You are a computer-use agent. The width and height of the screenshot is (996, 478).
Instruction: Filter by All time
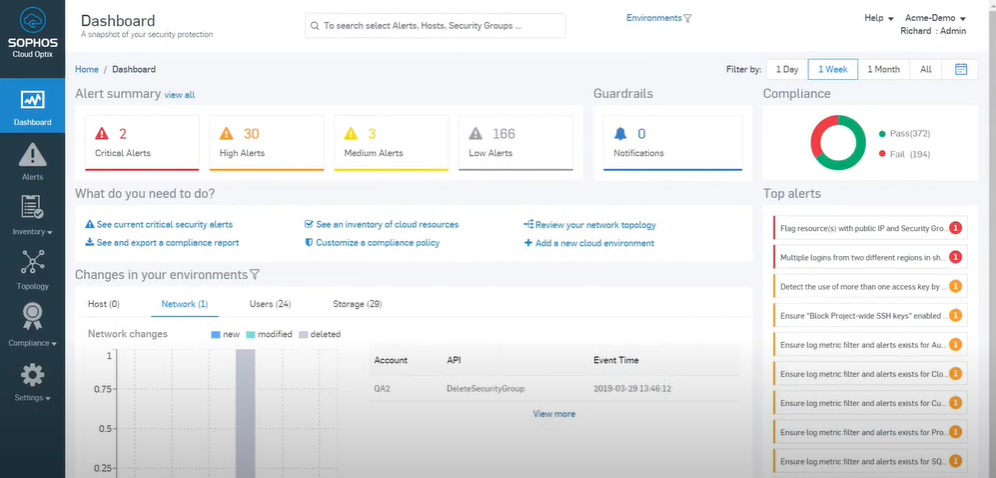[926, 69]
